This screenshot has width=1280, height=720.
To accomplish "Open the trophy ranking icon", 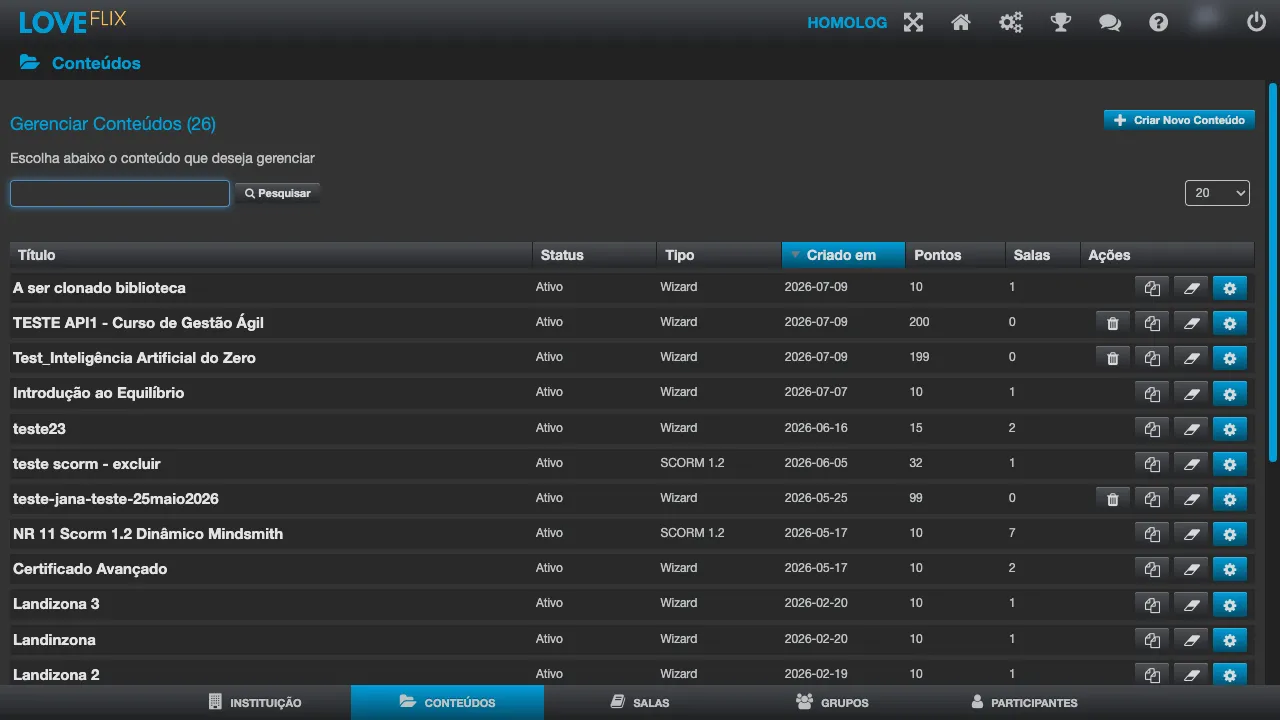I will pos(1061,22).
